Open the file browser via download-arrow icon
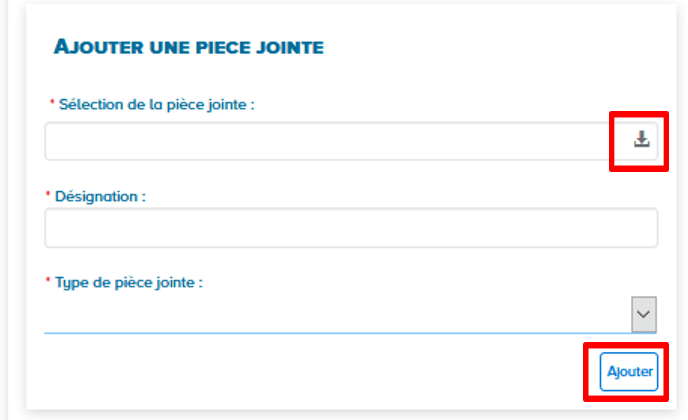The width and height of the screenshot is (688, 420). click(x=641, y=140)
